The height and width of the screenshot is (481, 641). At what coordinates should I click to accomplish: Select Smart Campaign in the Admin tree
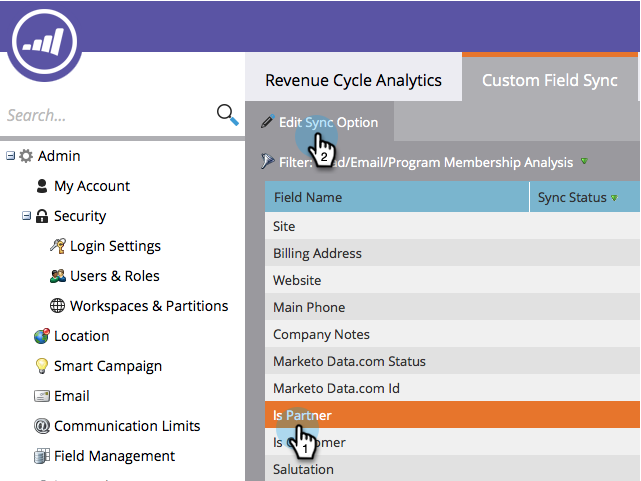[x=108, y=366]
